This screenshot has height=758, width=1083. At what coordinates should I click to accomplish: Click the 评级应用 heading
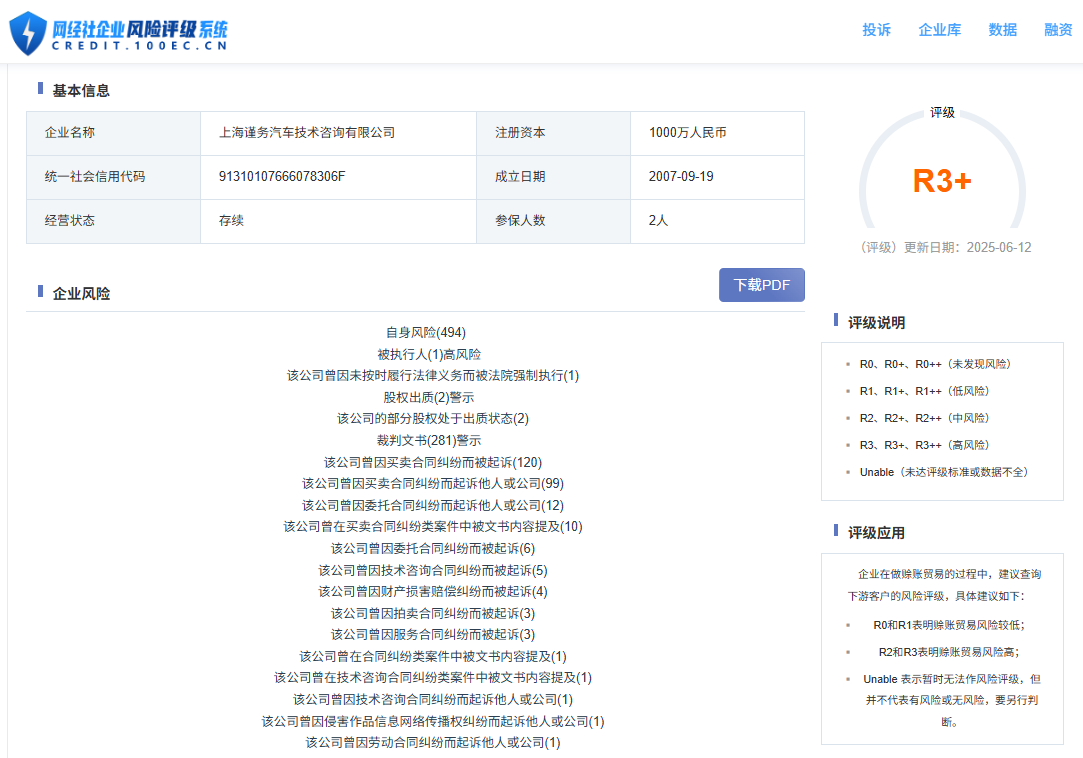pos(876,533)
